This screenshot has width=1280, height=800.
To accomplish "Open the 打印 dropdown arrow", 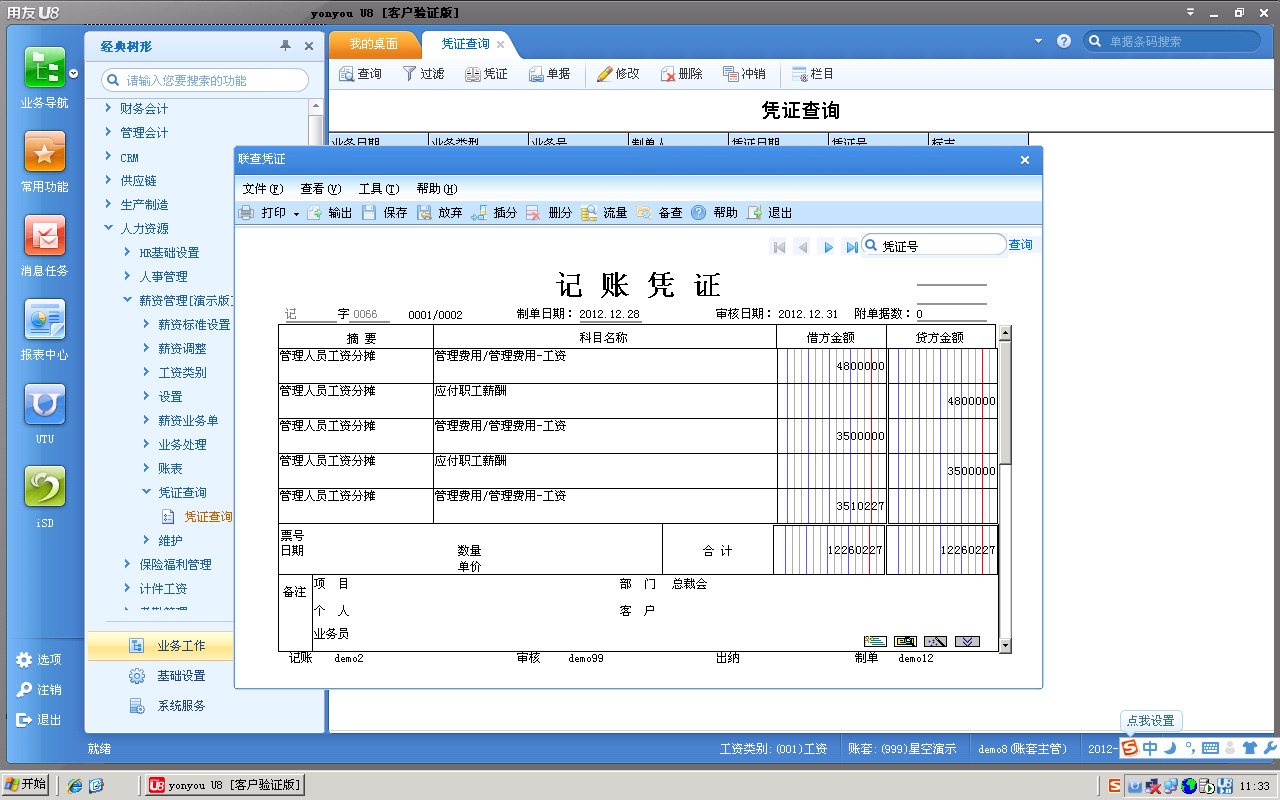I will tap(296, 214).
